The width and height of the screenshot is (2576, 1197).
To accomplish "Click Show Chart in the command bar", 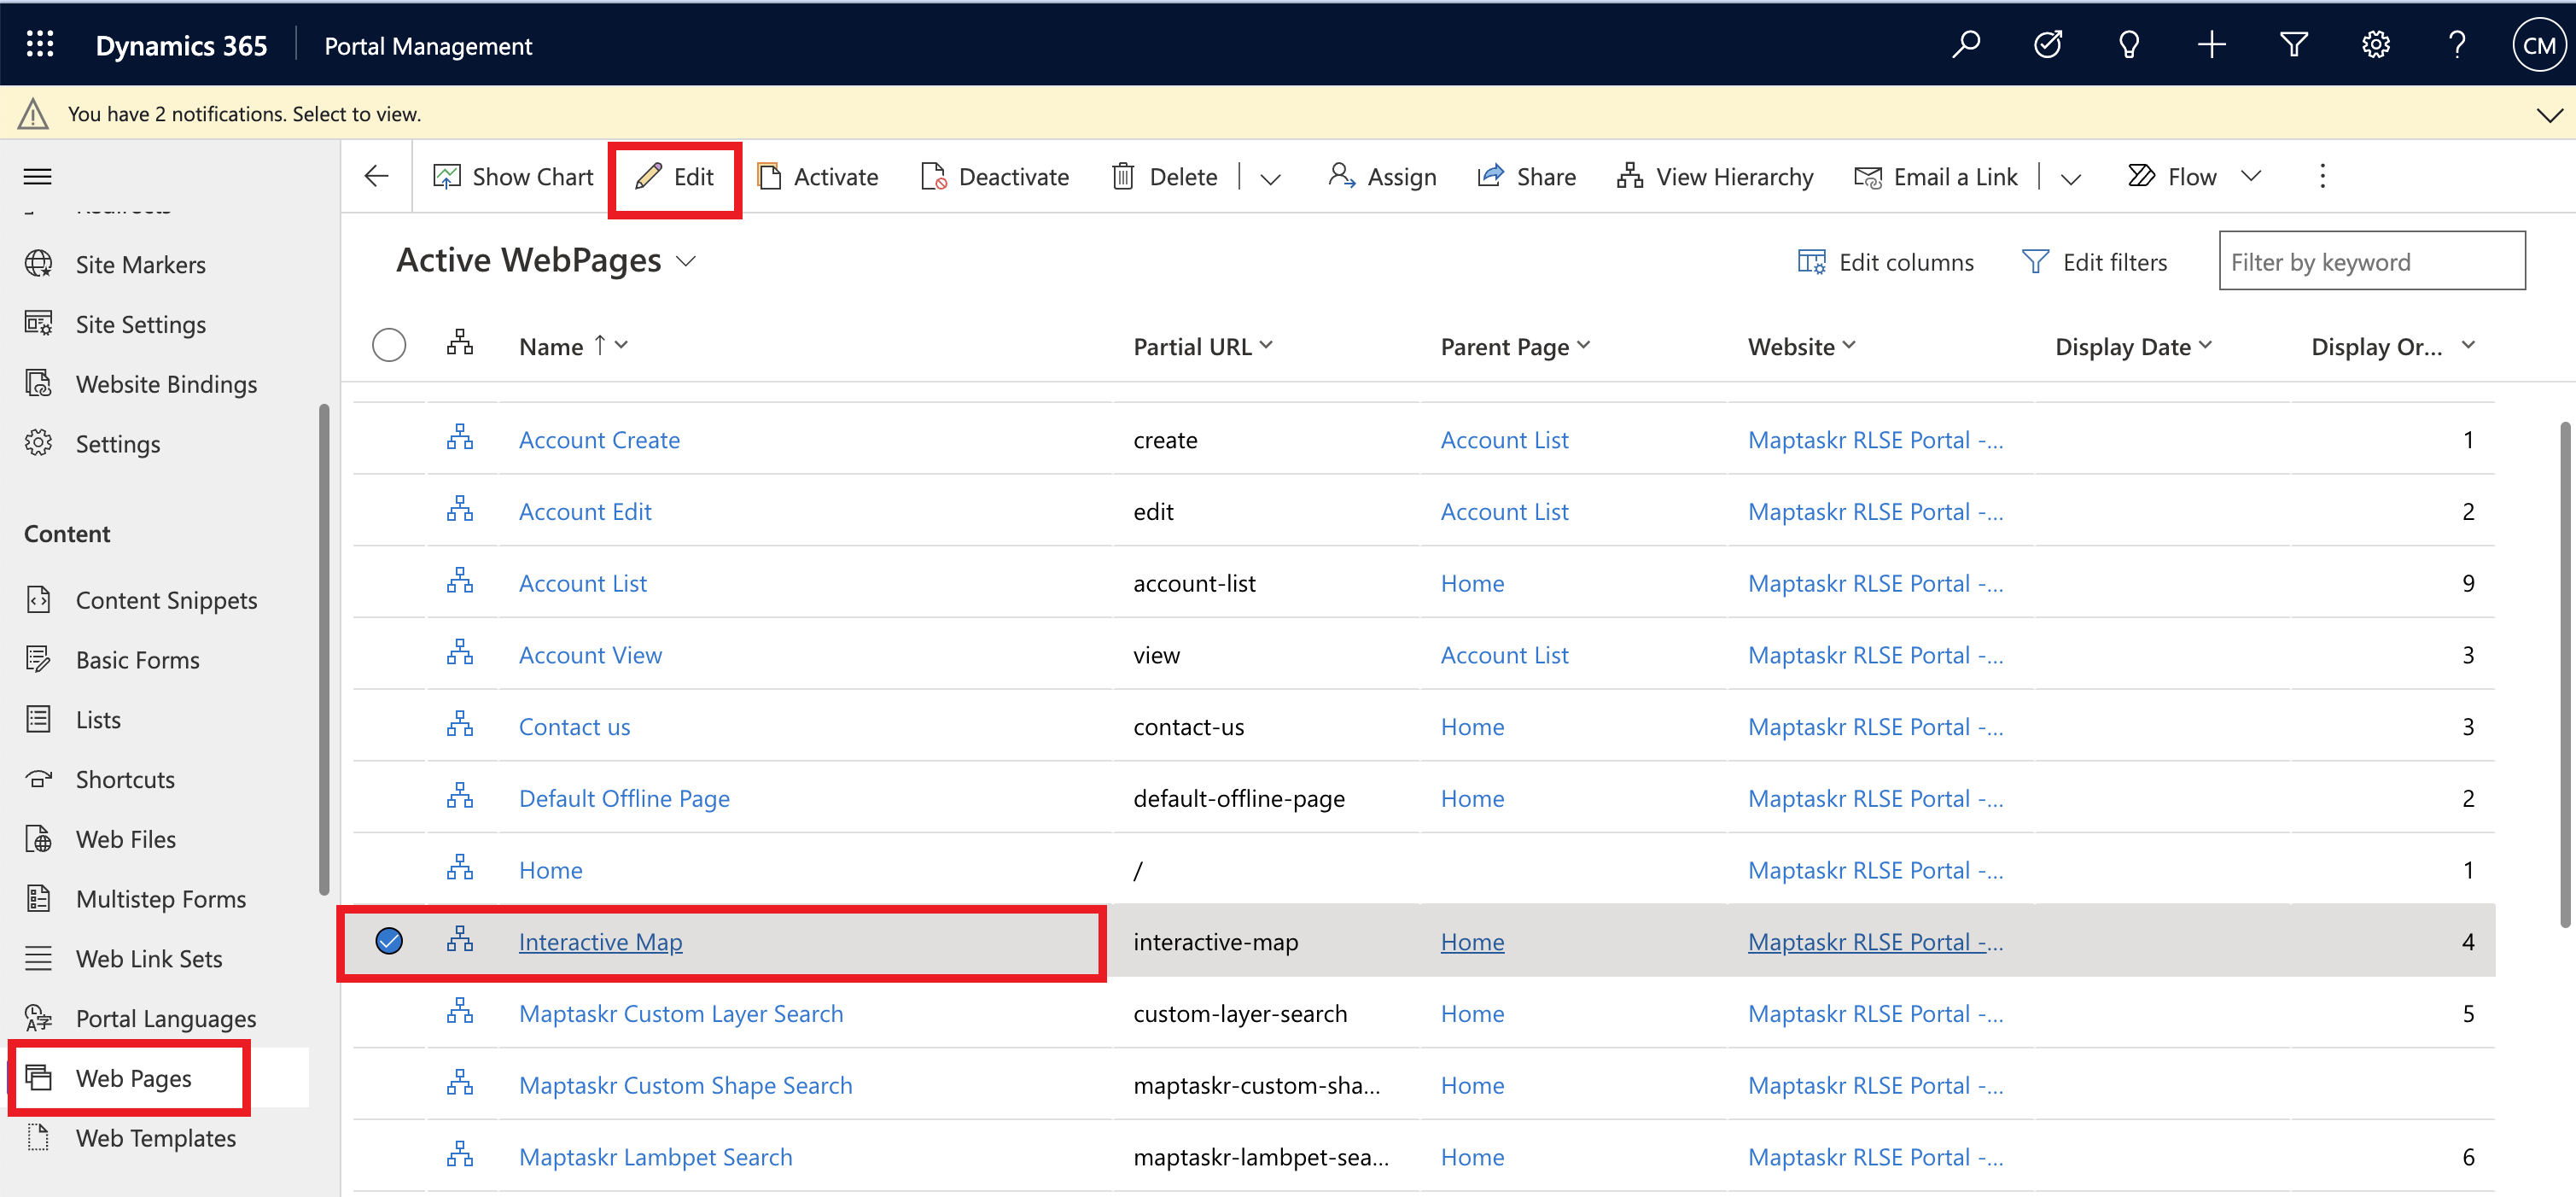I will (x=513, y=177).
